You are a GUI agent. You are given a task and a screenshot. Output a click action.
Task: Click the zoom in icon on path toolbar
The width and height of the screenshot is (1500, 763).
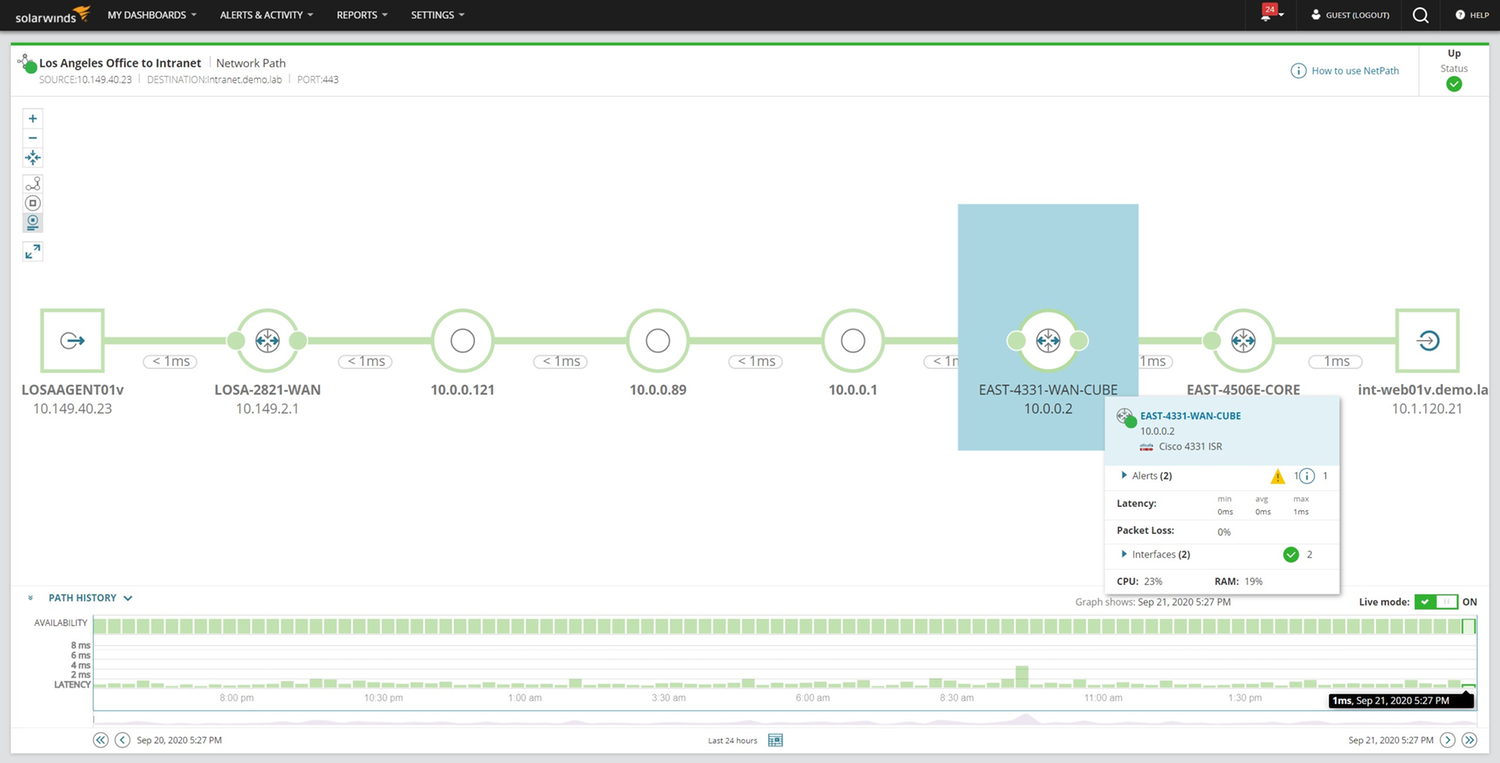pyautogui.click(x=32, y=118)
